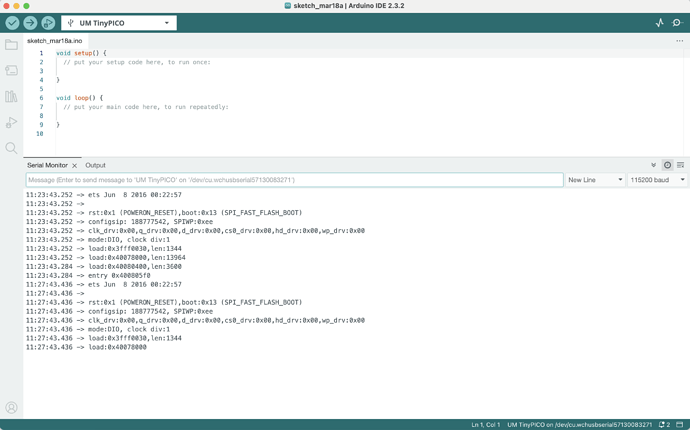Image resolution: width=690 pixels, height=430 pixels.
Task: Click the first 'ets Jun 8 2016' serial line
Action: tap(103, 195)
